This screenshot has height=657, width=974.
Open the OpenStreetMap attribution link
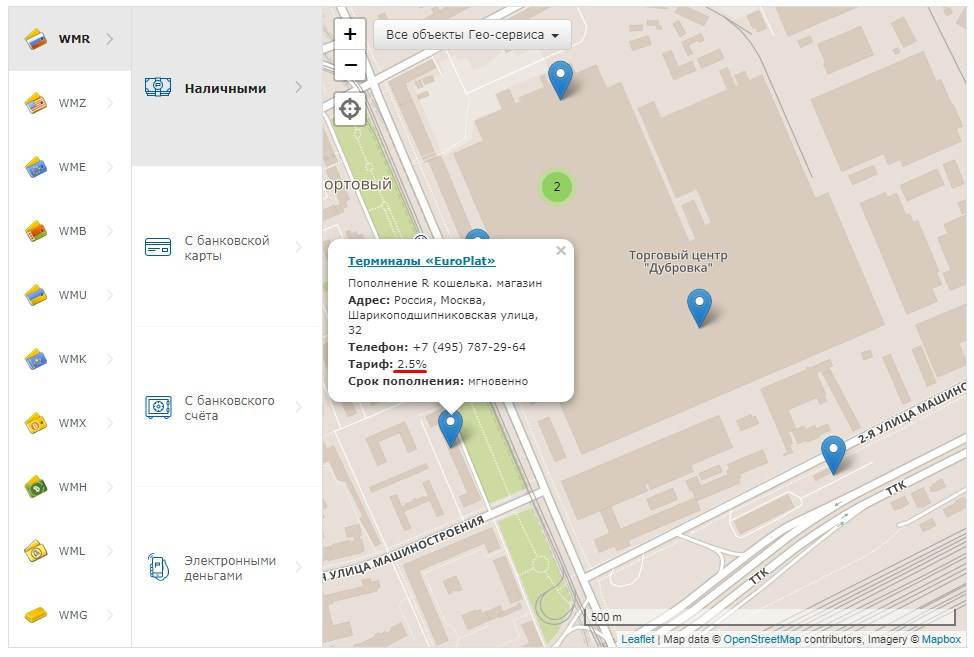tap(761, 640)
